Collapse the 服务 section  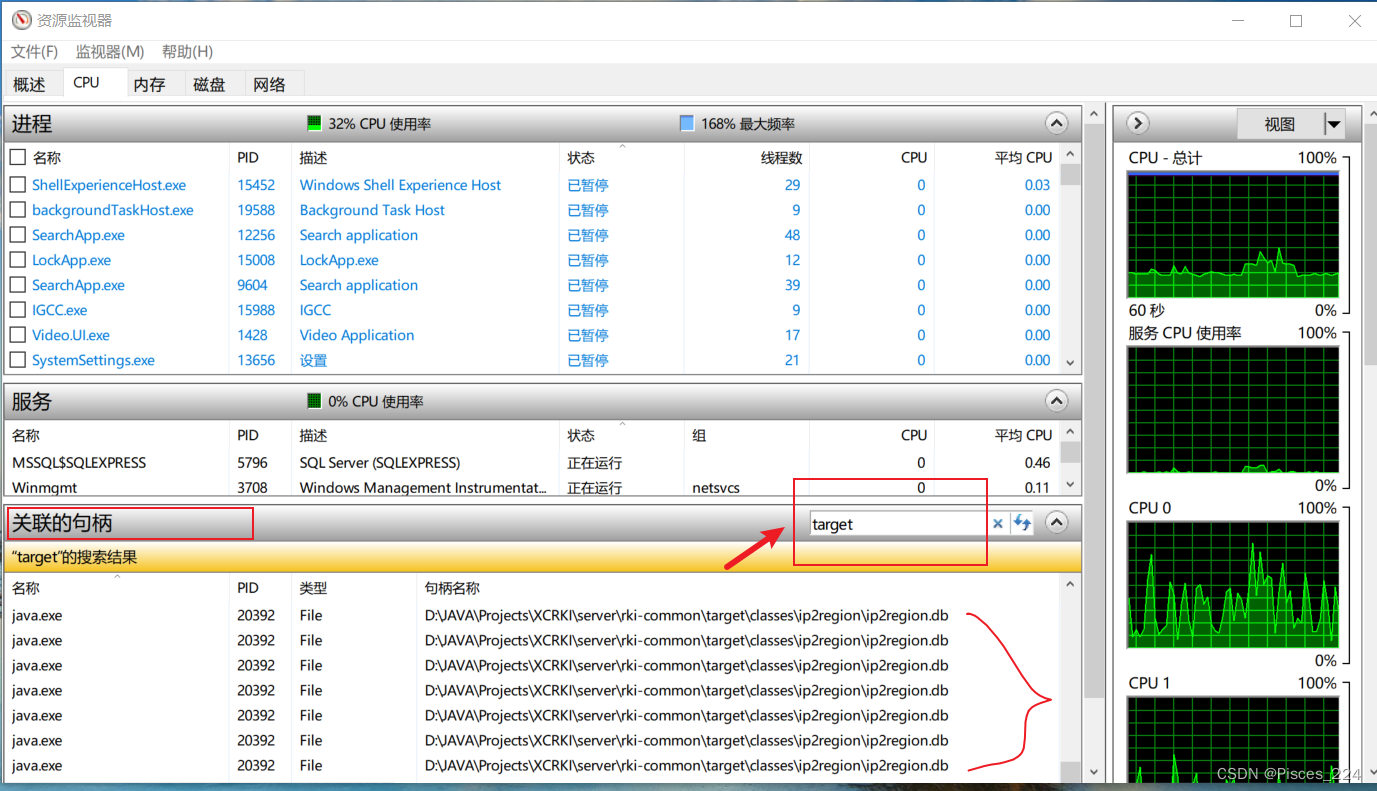coord(1056,401)
